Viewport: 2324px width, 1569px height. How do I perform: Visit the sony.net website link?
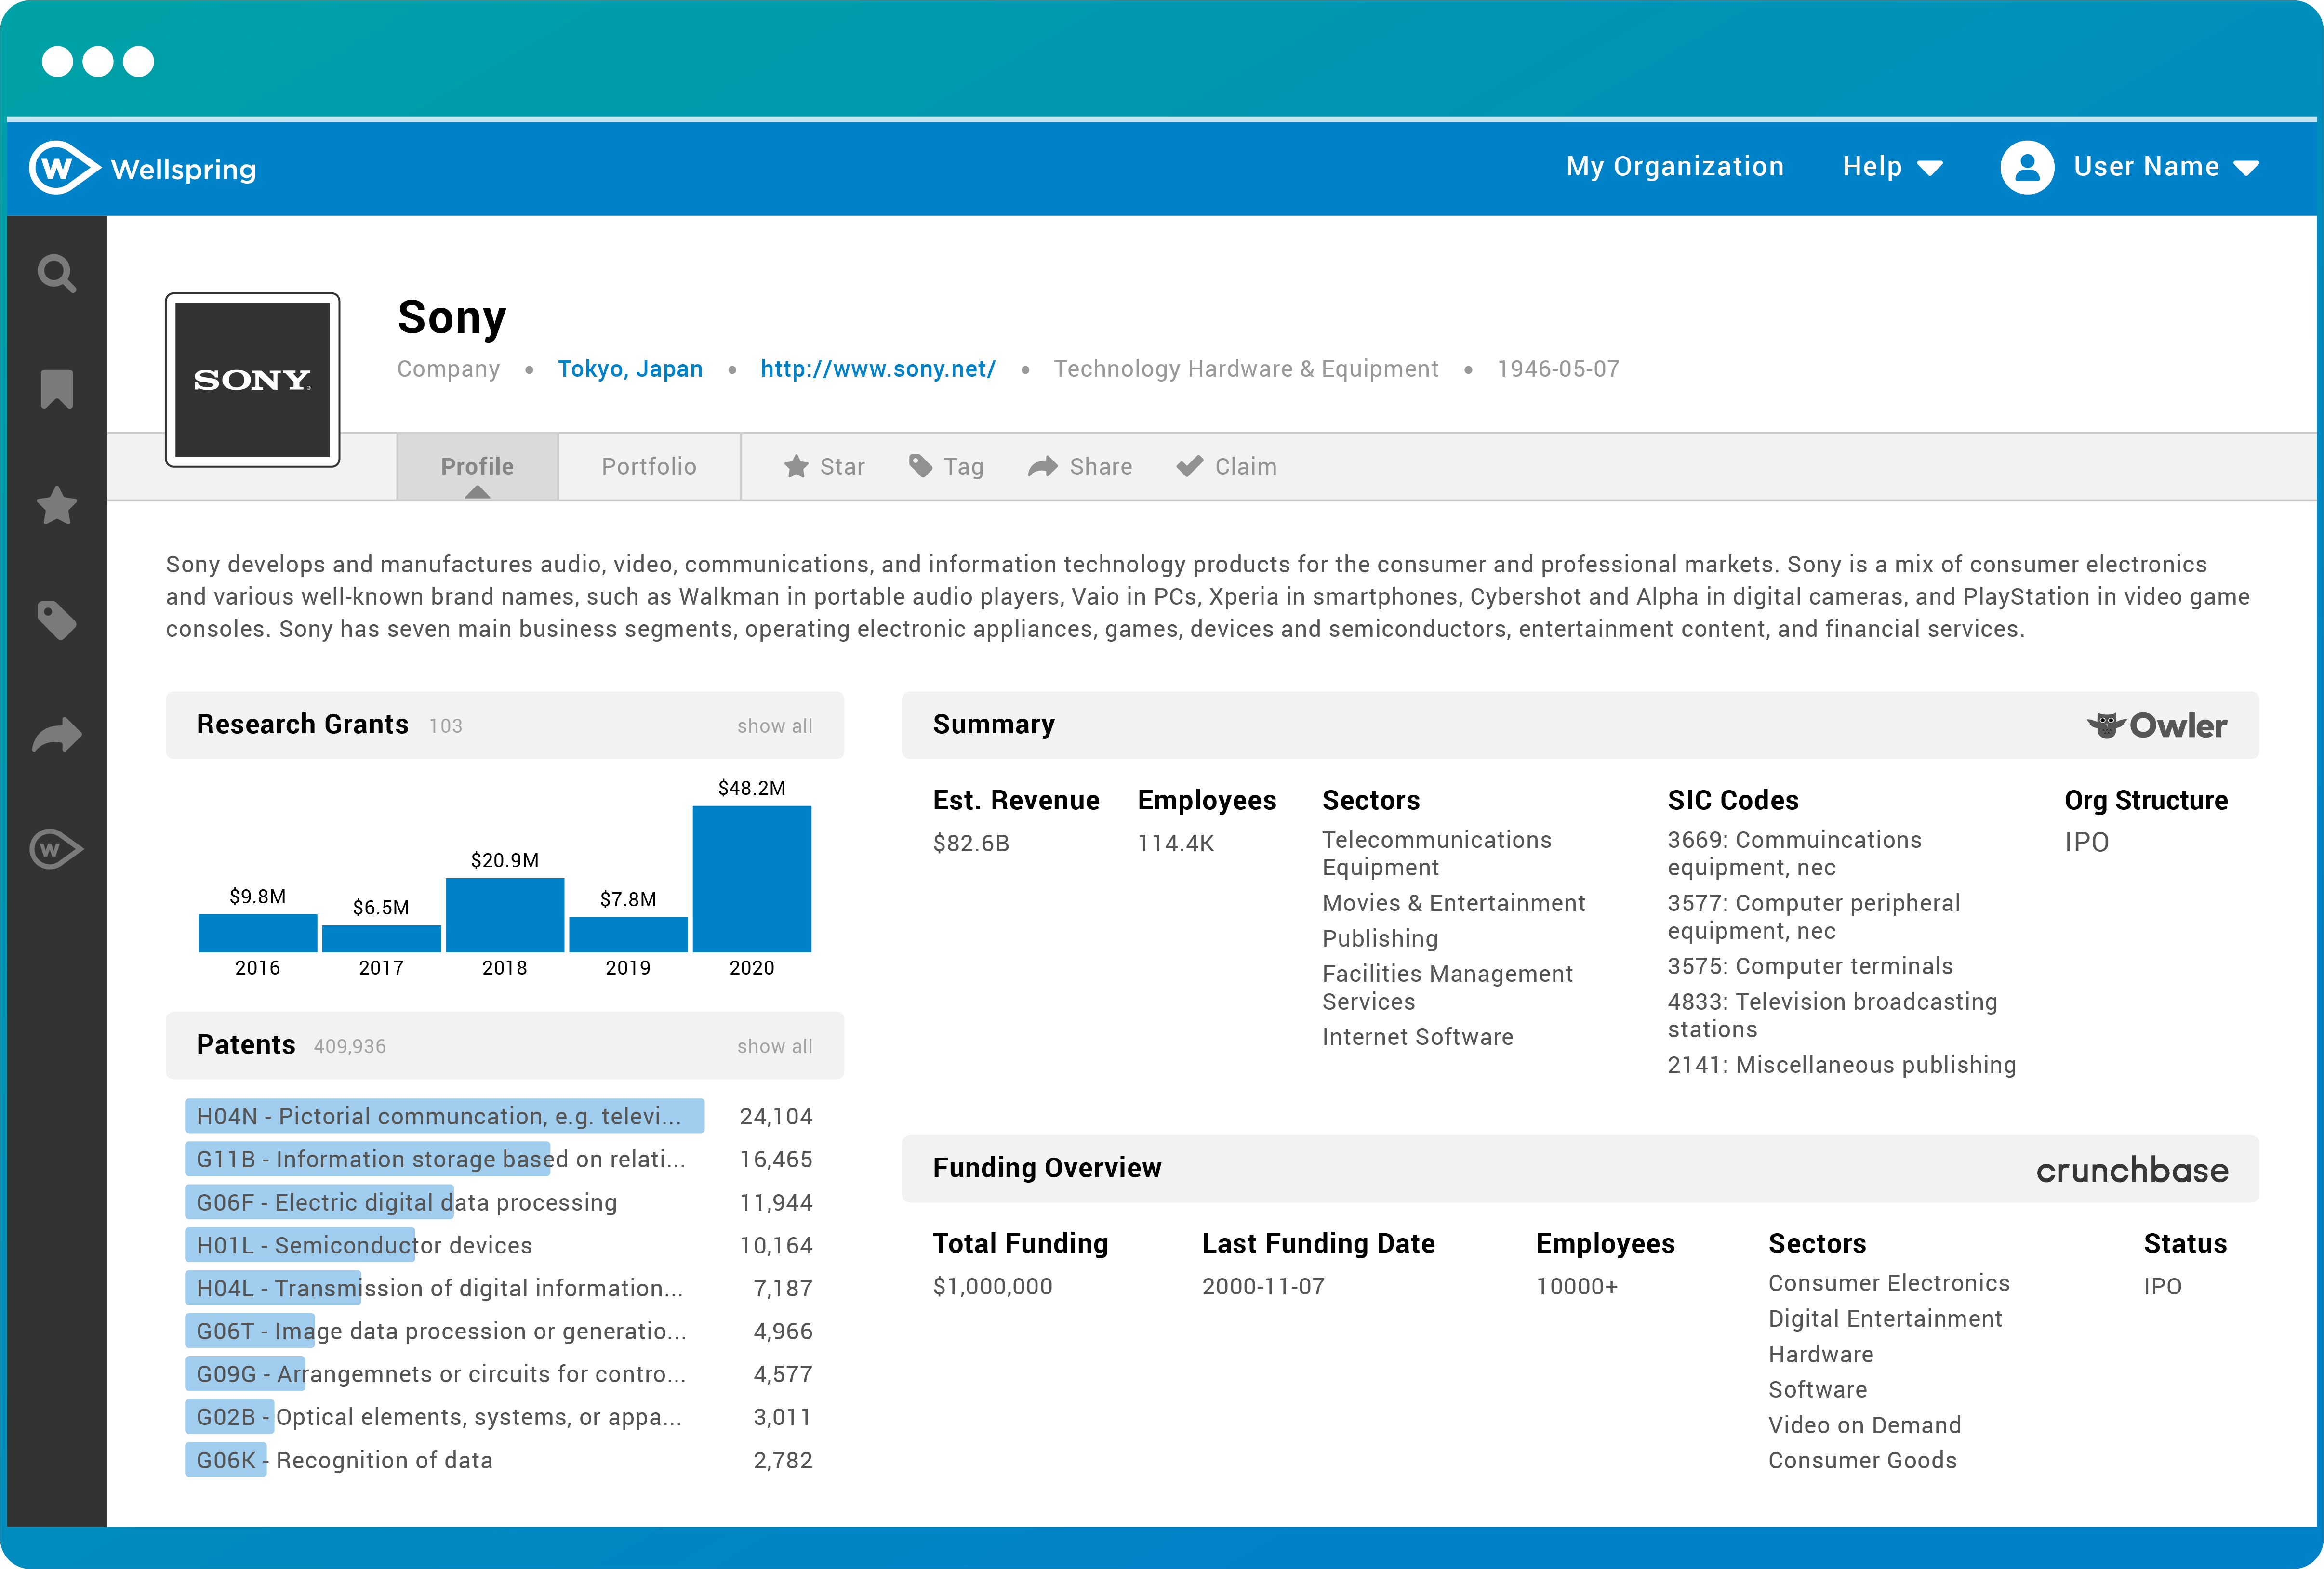point(877,369)
